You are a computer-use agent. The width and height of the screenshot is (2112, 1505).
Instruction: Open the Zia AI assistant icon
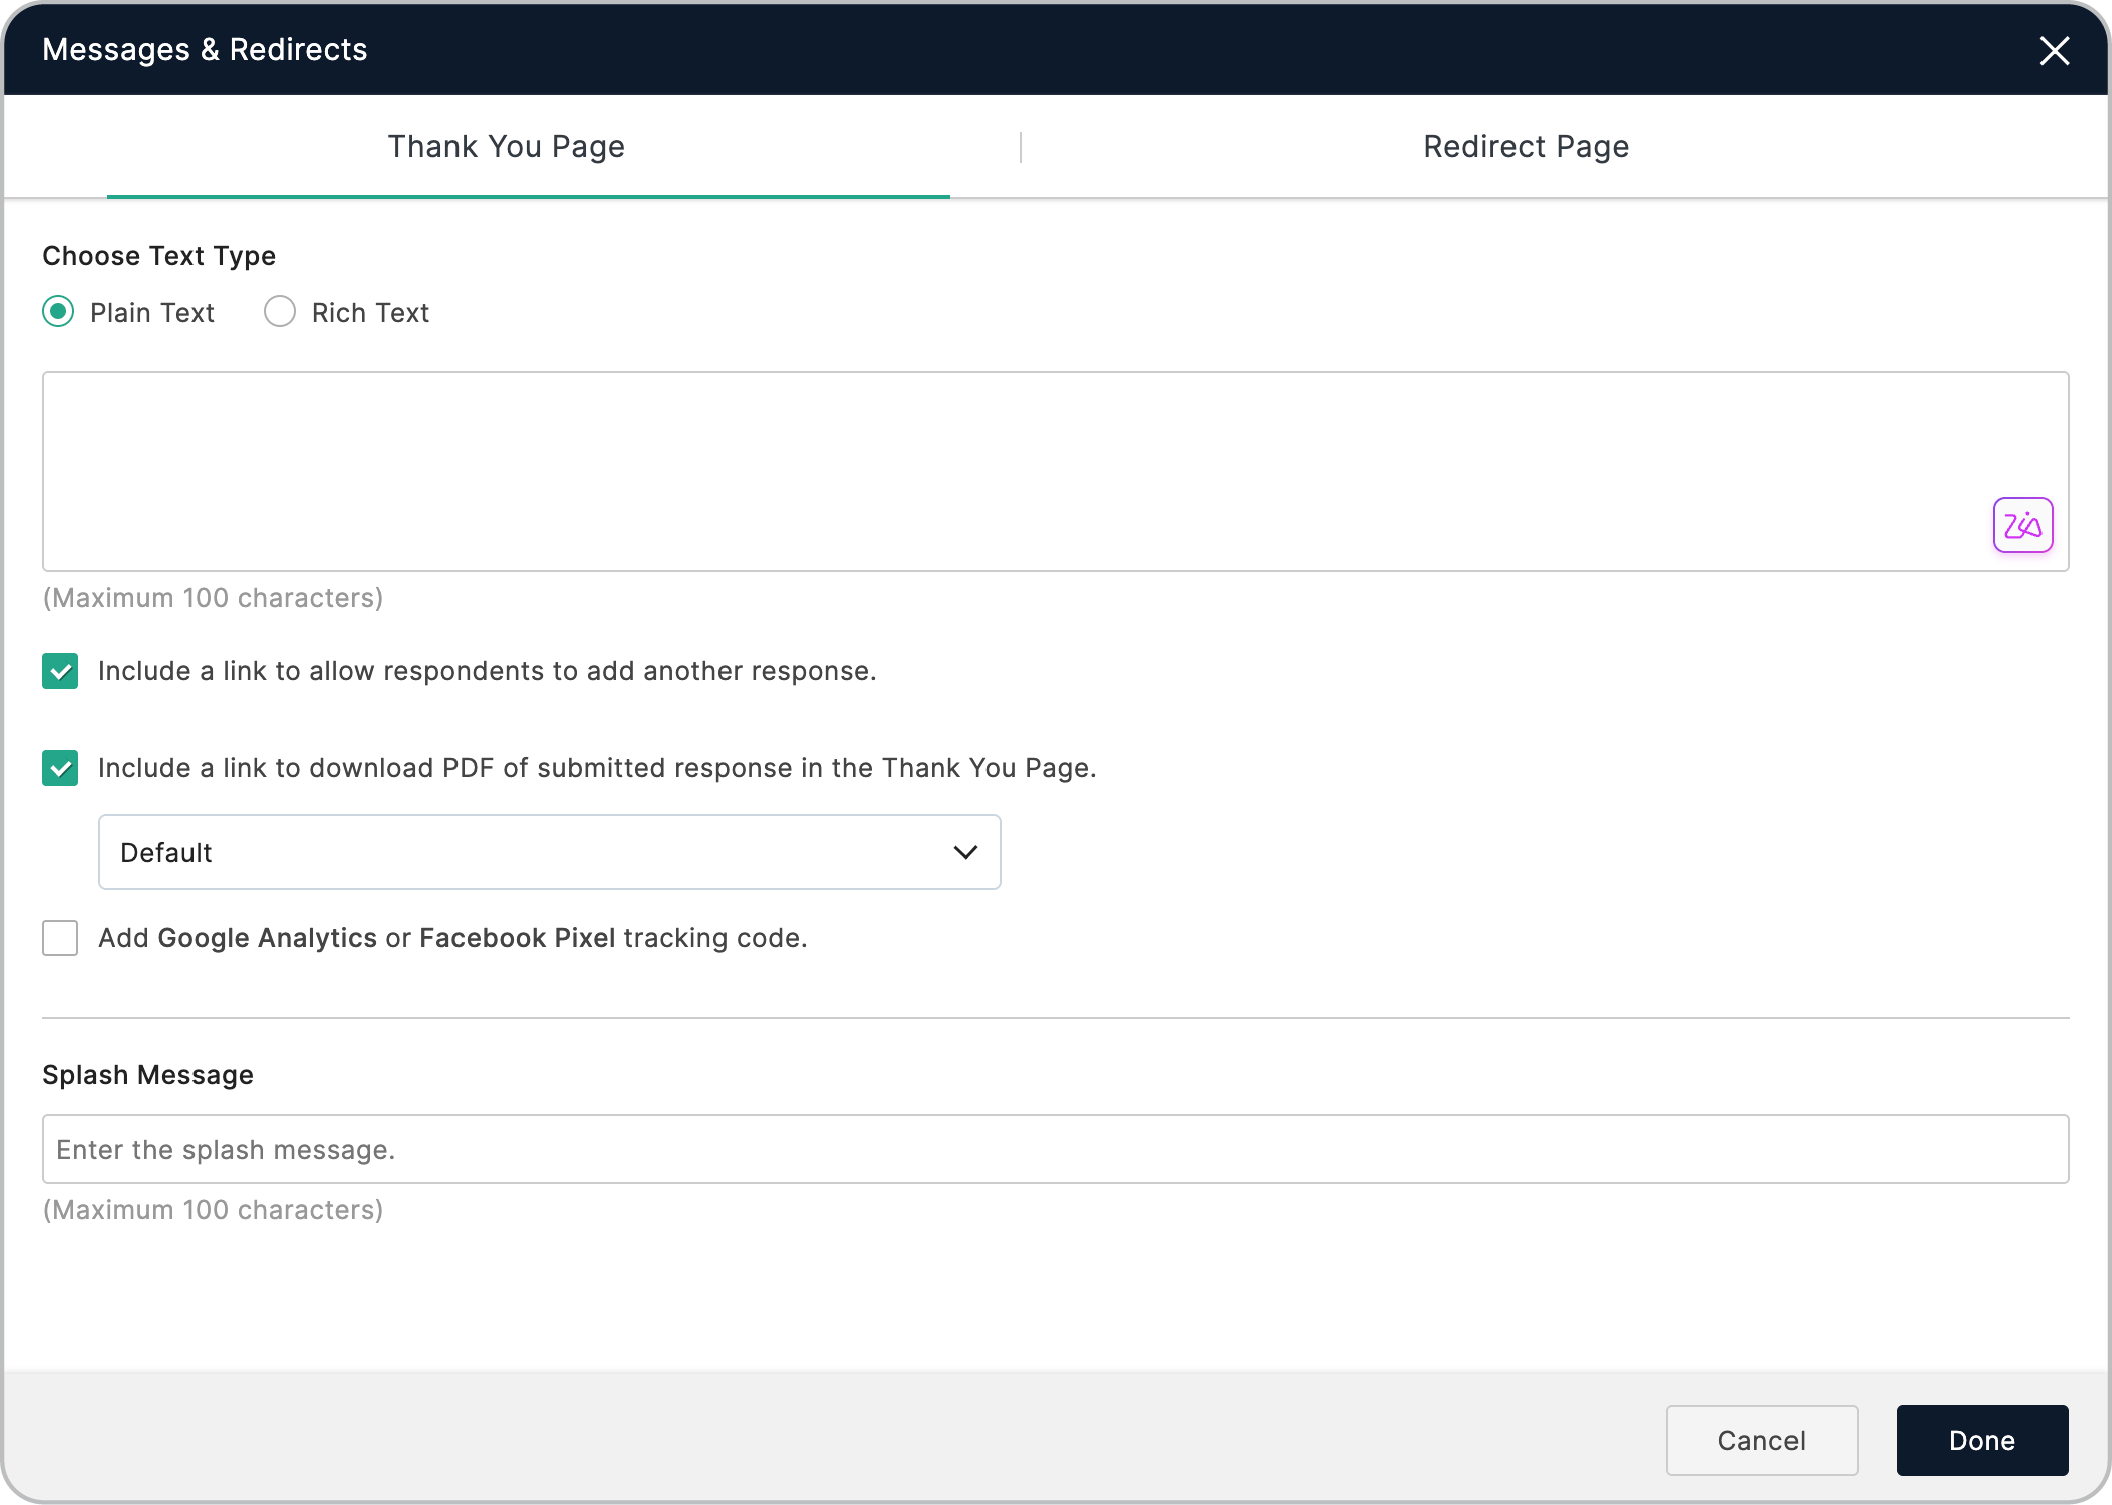[x=2023, y=524]
